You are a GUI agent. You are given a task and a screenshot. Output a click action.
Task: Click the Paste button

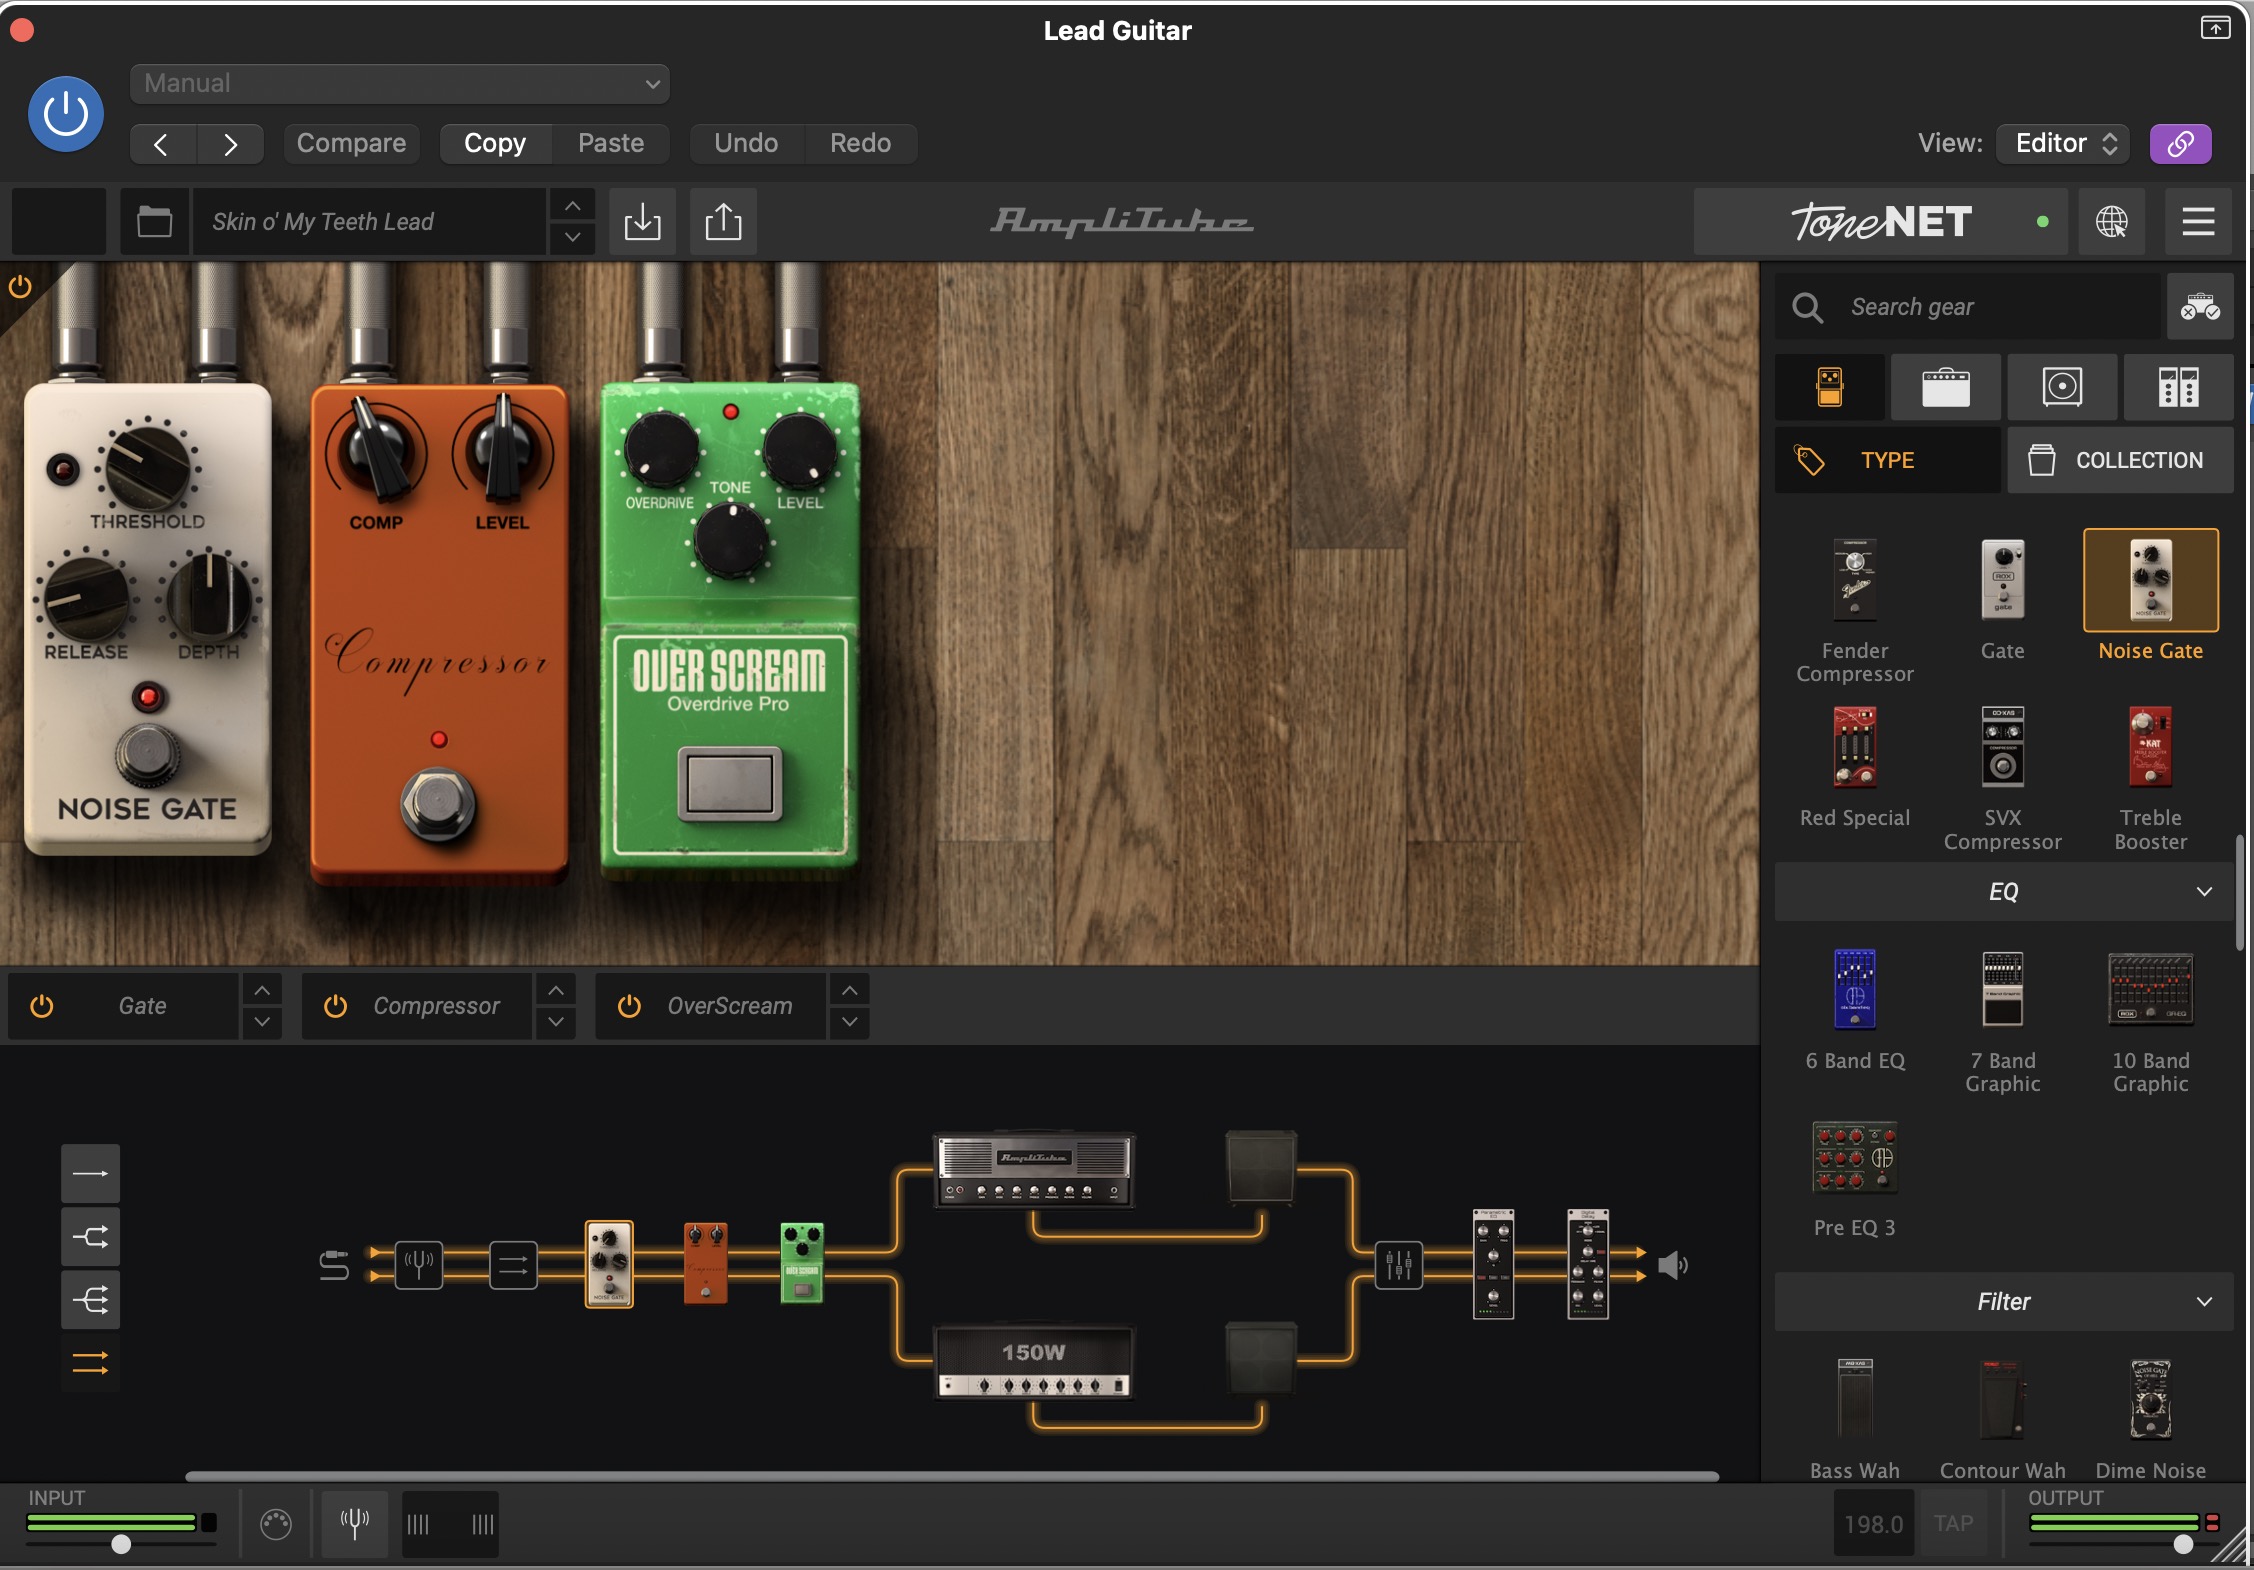(611, 143)
